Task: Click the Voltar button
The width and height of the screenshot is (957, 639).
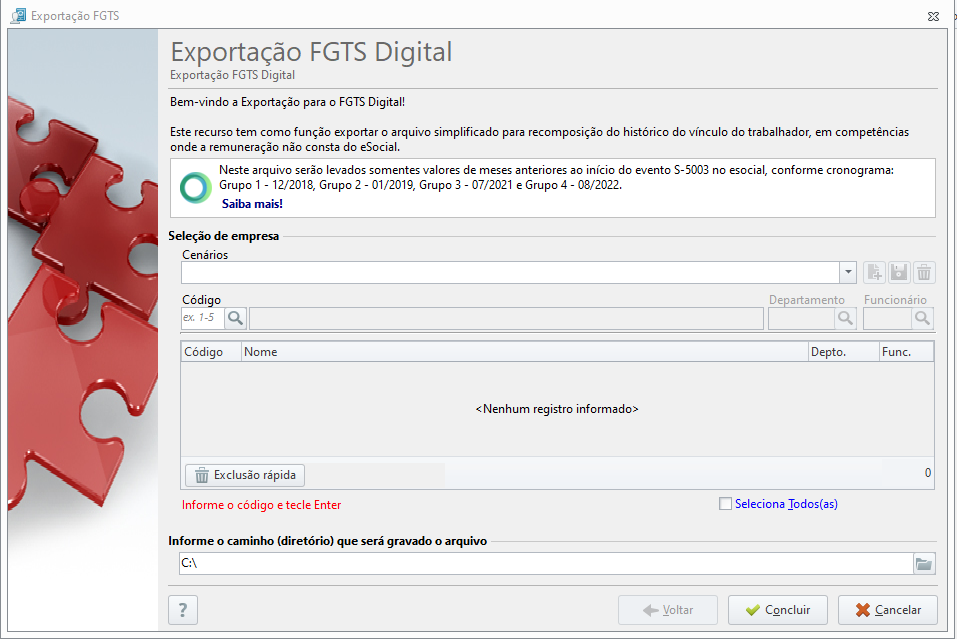Action: pos(668,610)
